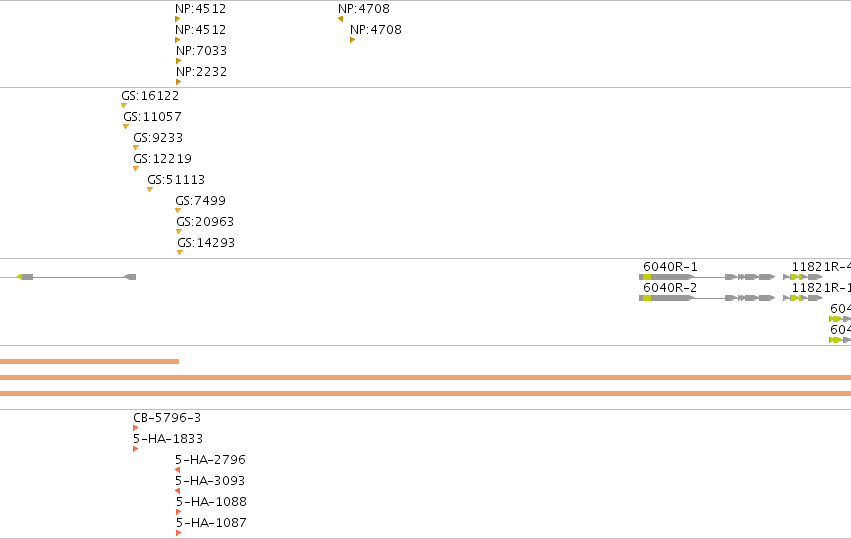Open the GS:20963 insertion
Image resolution: width=851 pixels, height=539 pixels.
click(179, 232)
